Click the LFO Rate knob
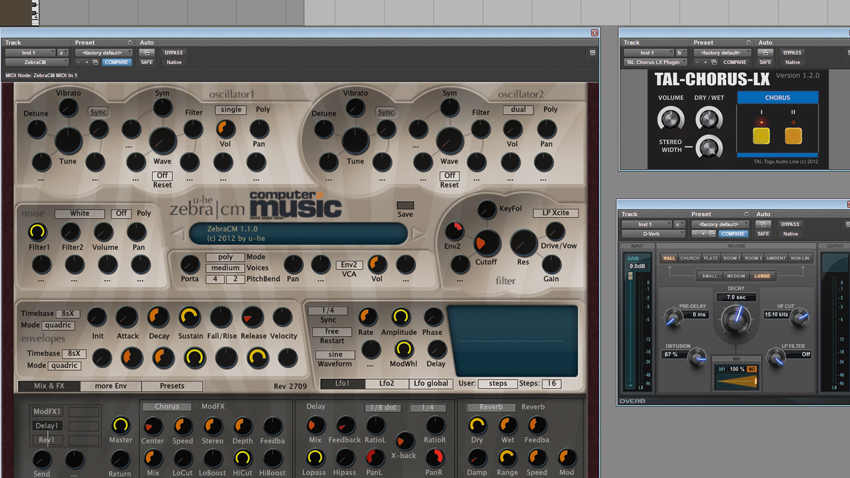 (x=367, y=317)
